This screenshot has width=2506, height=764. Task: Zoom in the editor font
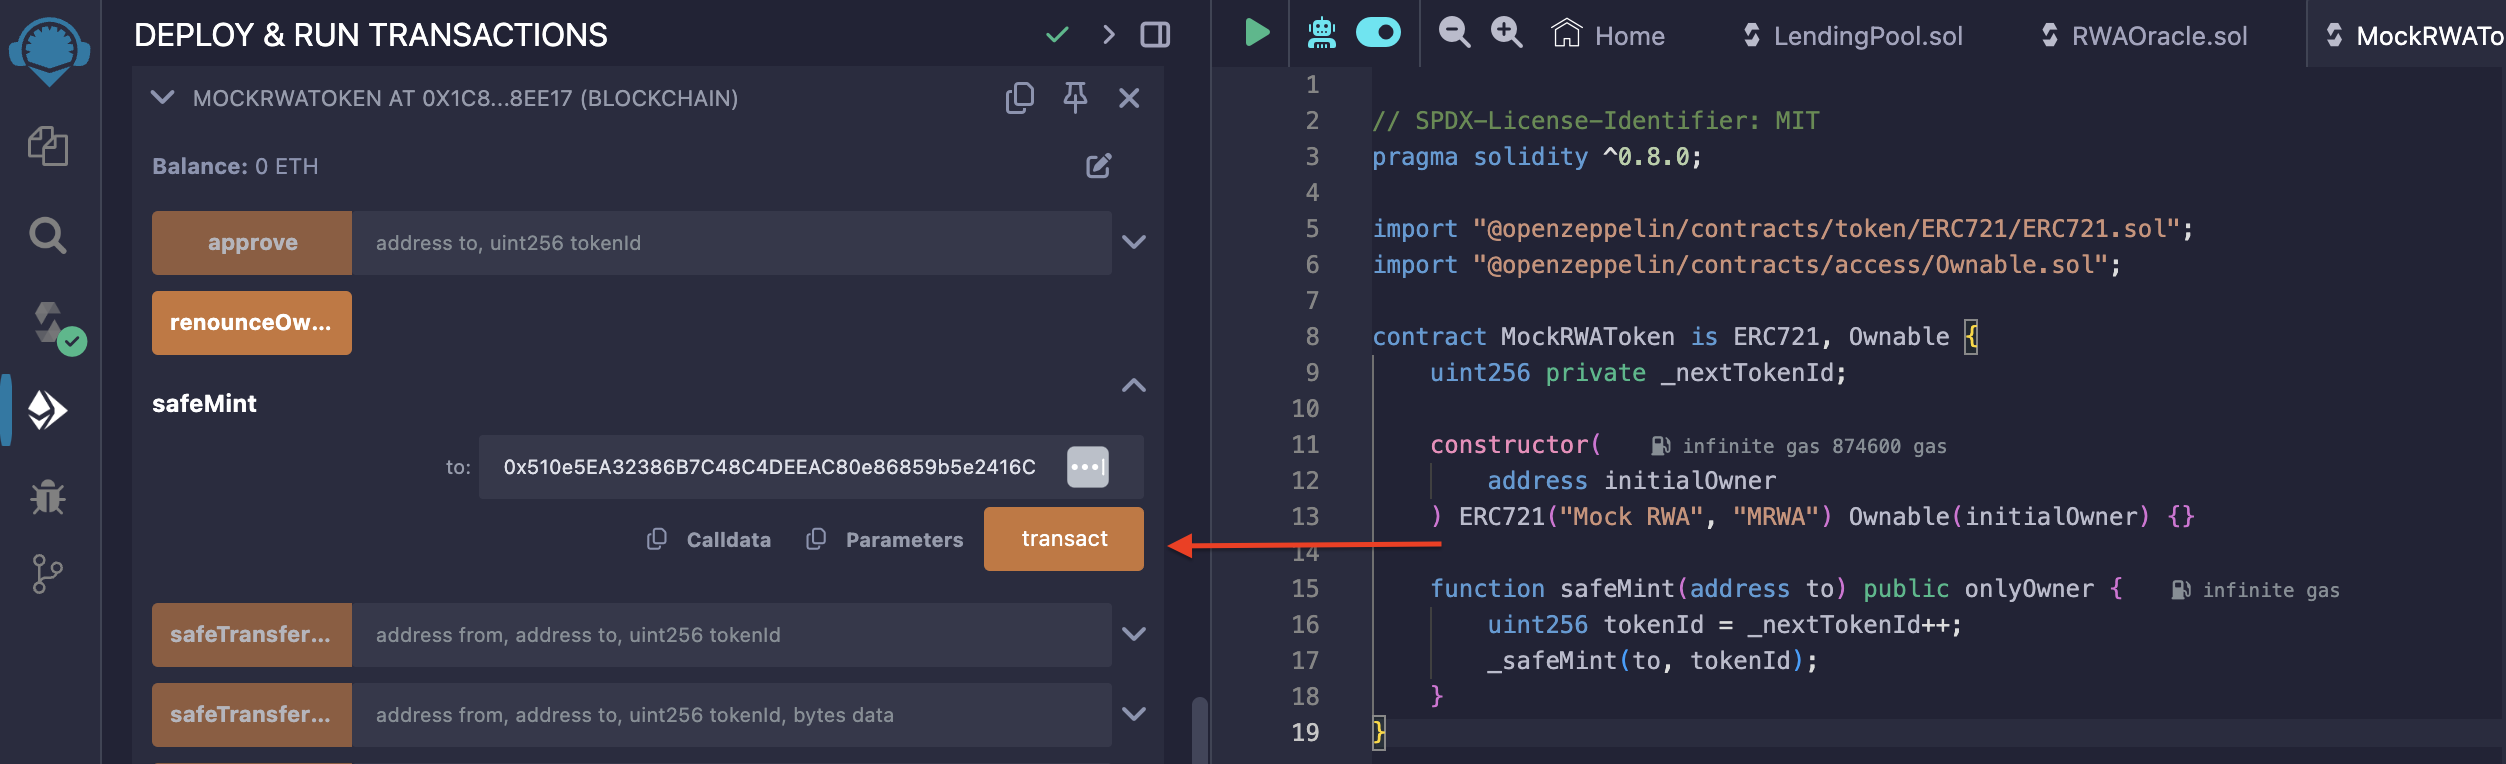pyautogui.click(x=1506, y=33)
